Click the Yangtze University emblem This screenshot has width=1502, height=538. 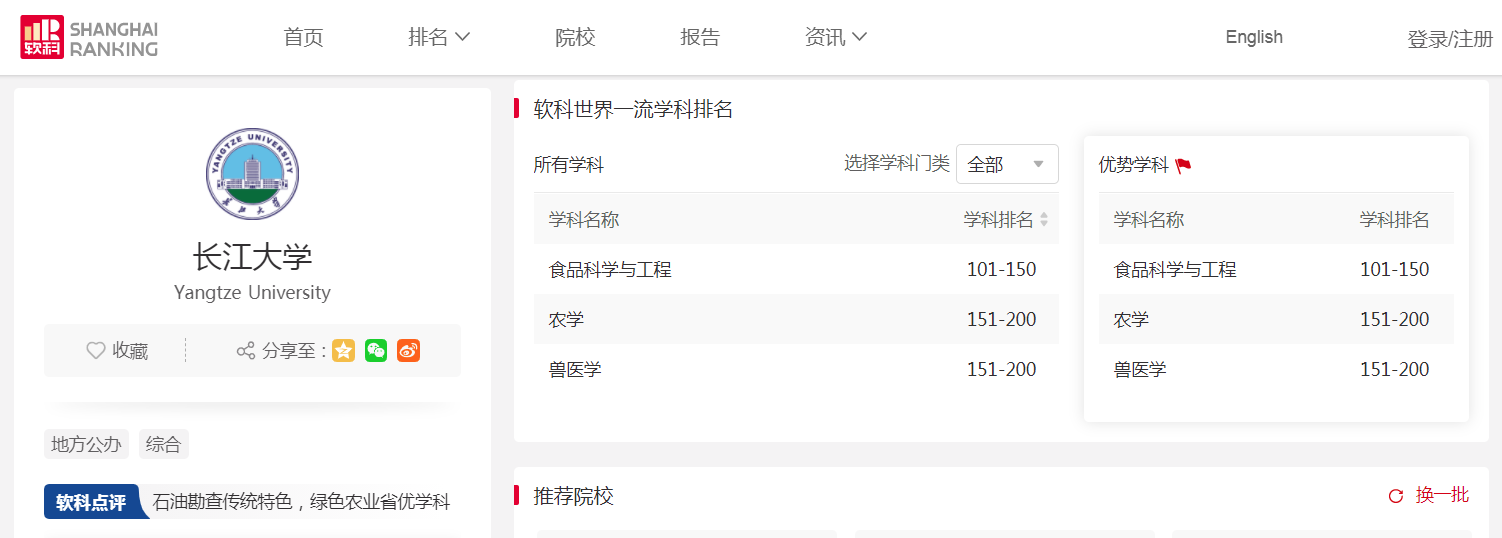252,173
